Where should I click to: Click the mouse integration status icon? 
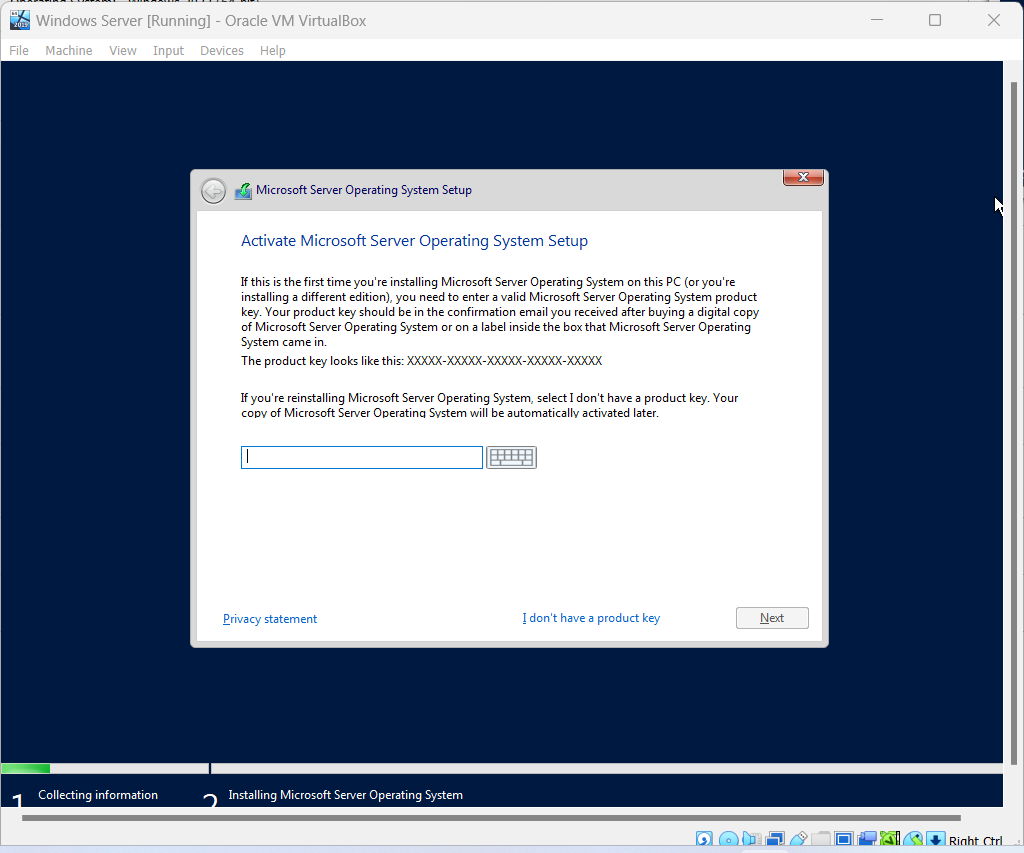point(913,839)
